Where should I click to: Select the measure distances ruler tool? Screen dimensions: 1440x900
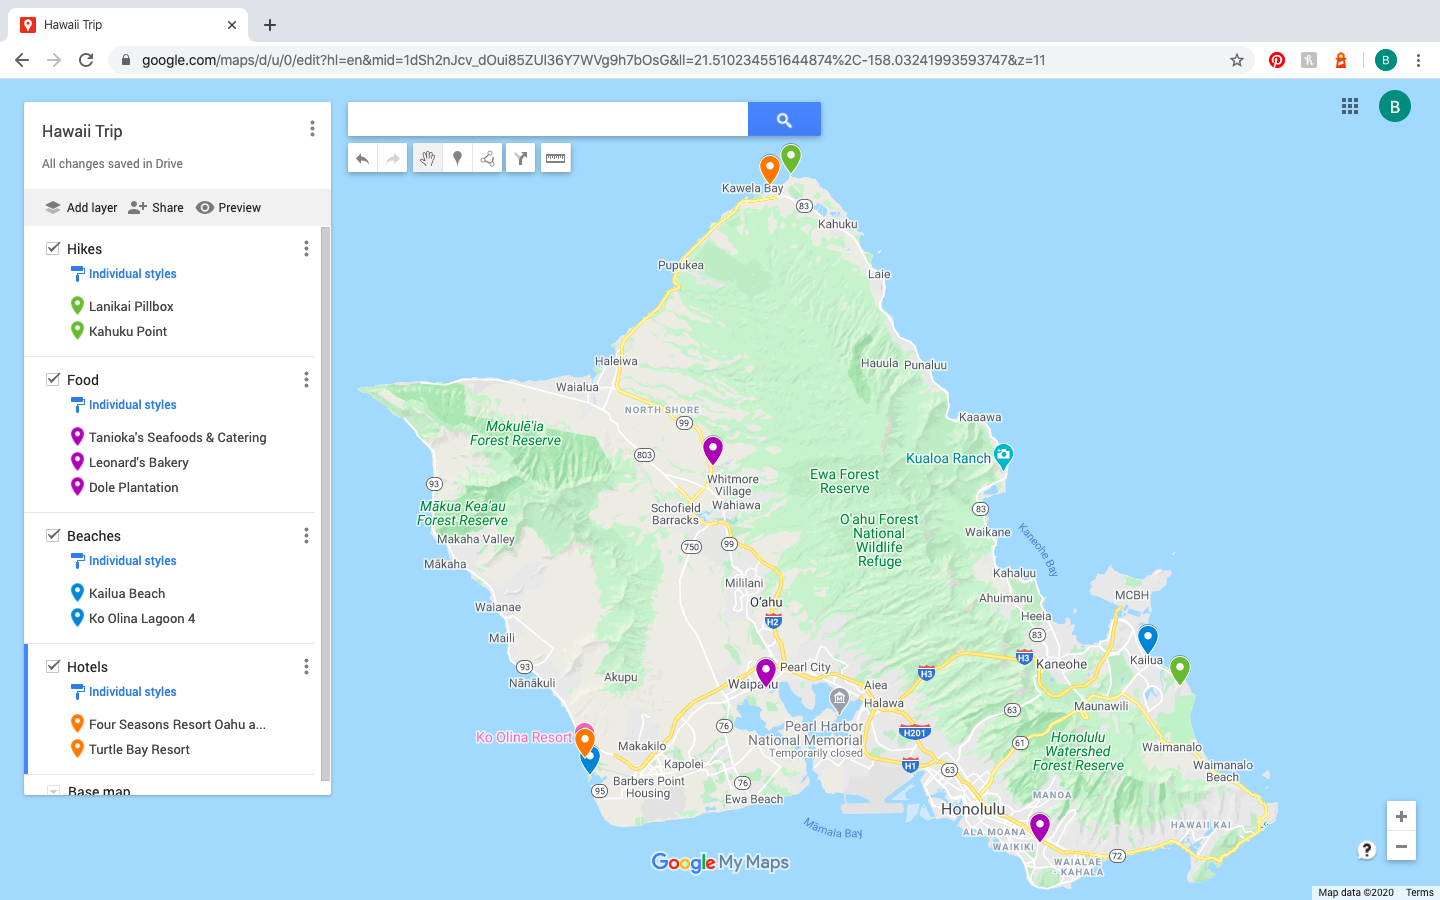(x=556, y=158)
